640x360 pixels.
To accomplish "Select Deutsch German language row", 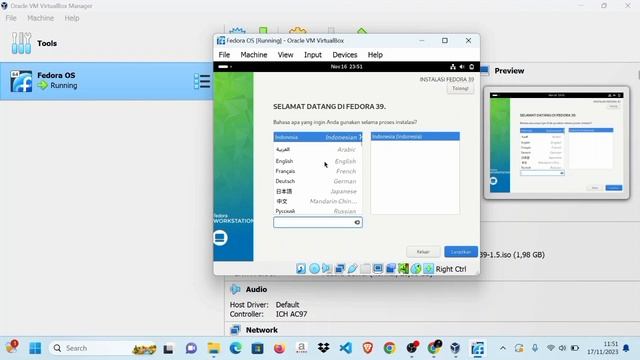I will click(x=318, y=181).
